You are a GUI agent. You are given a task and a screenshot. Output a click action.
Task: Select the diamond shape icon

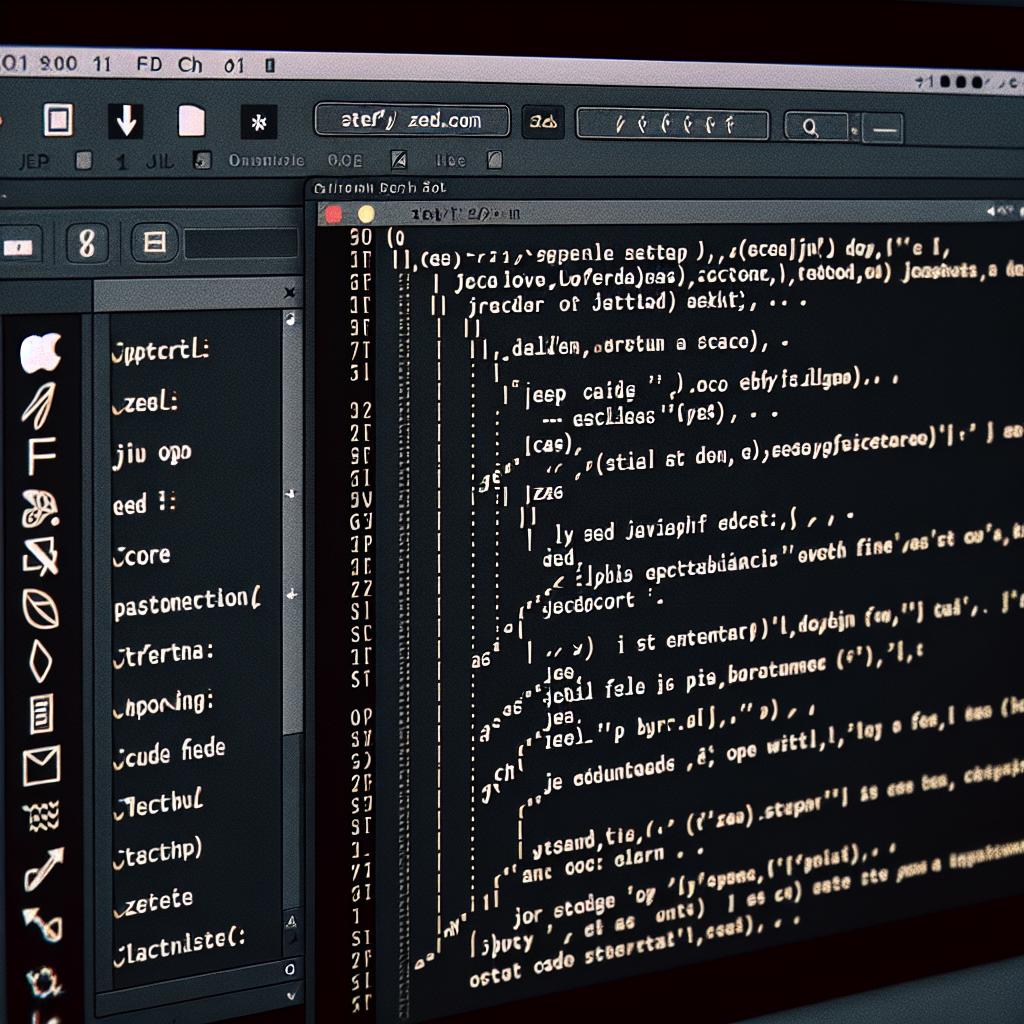(40, 661)
